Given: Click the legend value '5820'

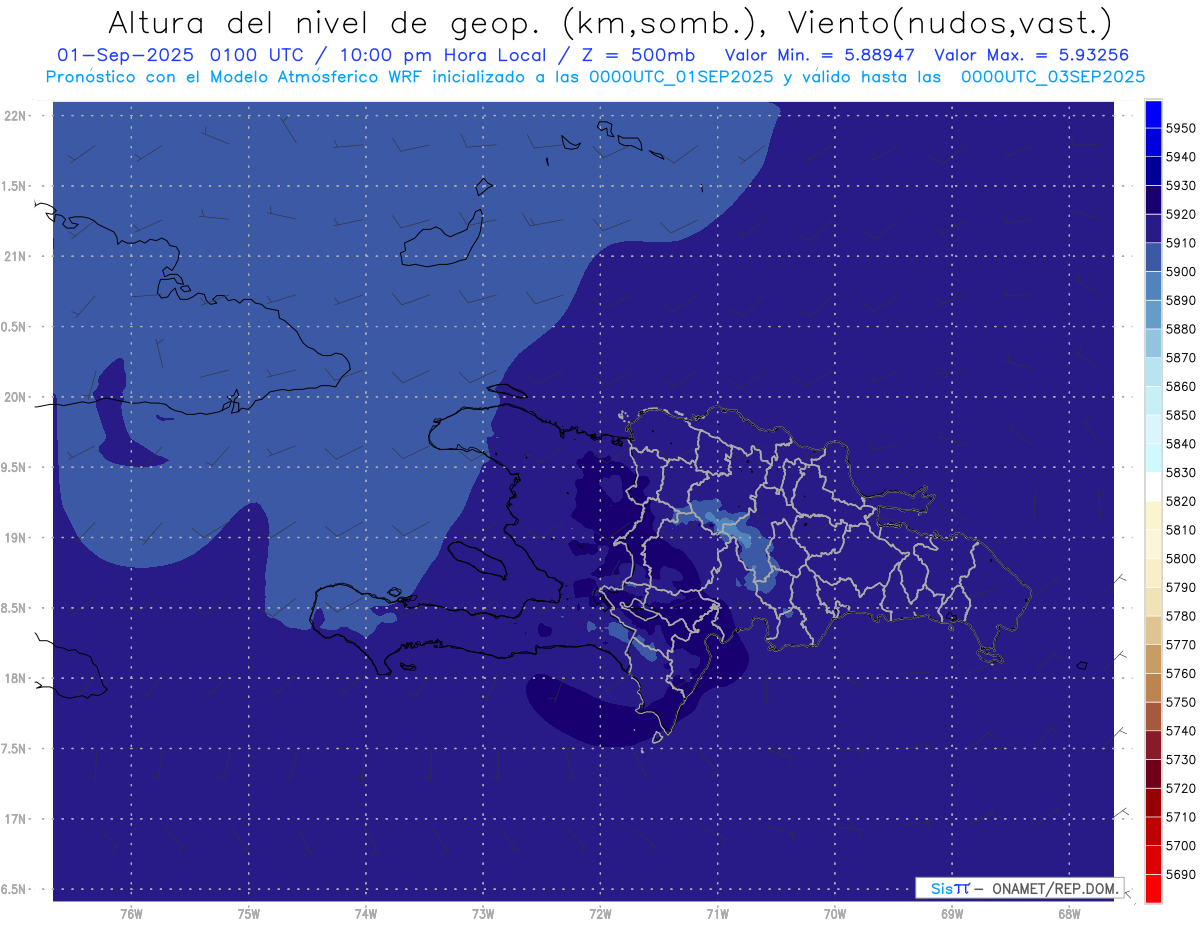Looking at the screenshot, I should click(1180, 501).
